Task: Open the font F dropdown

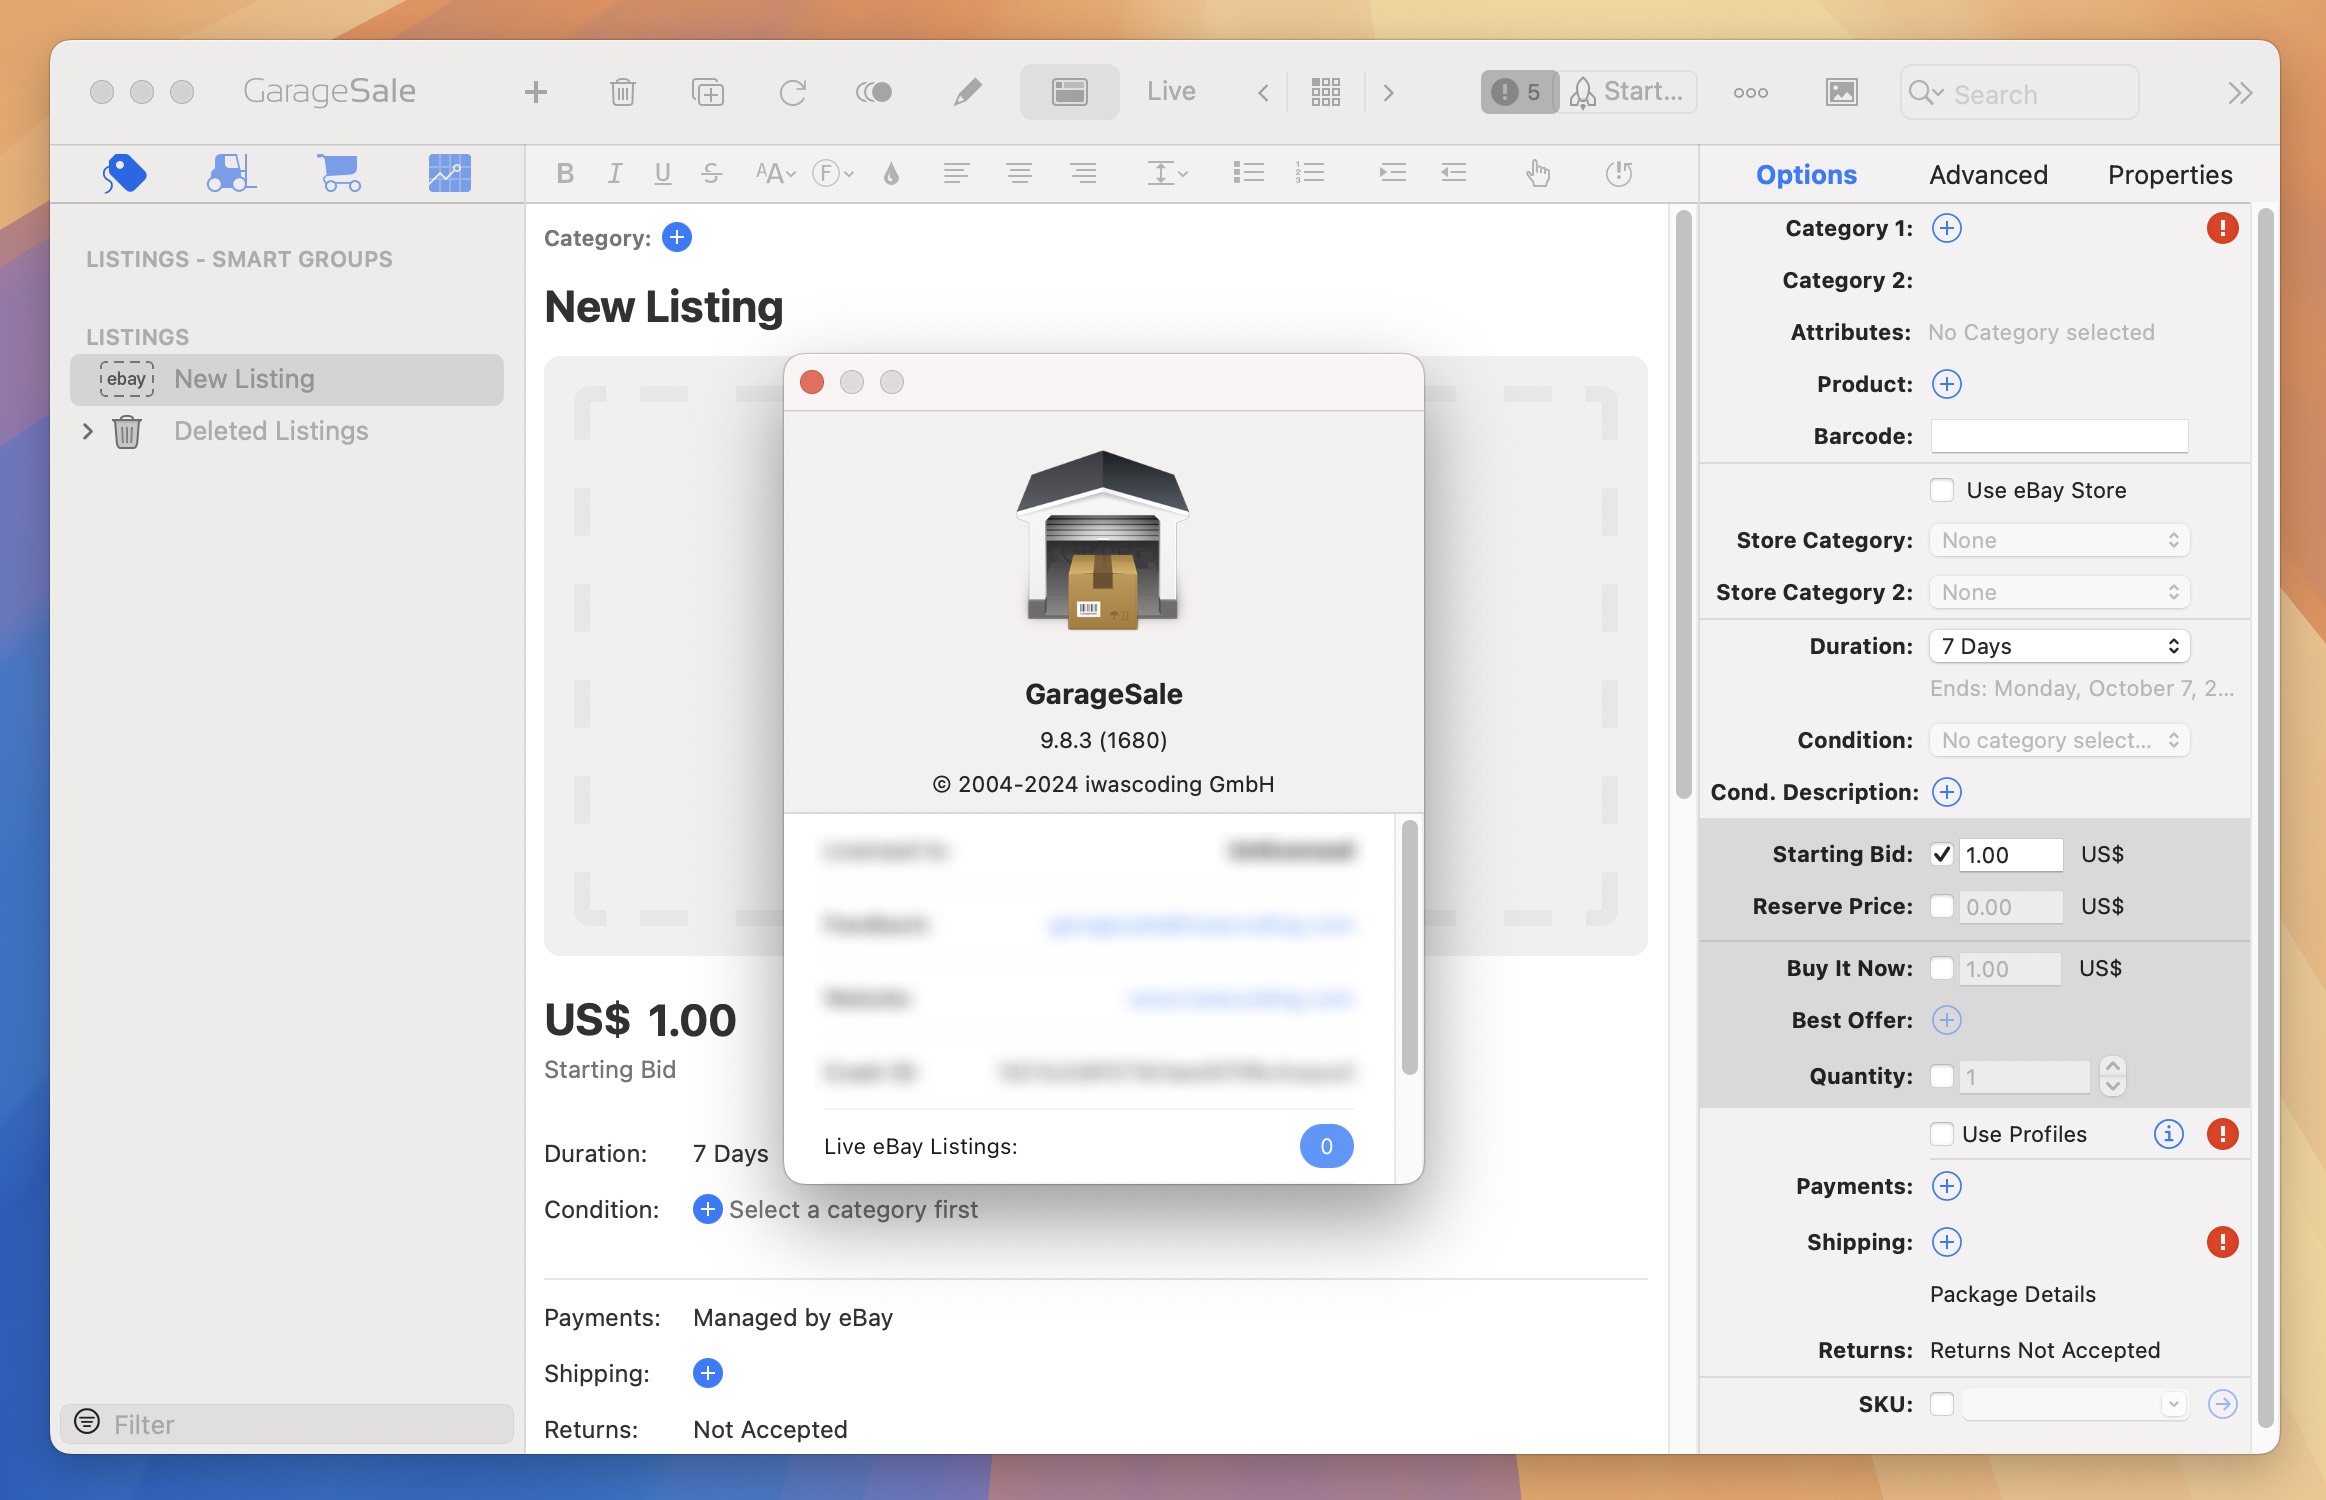Action: tap(833, 173)
